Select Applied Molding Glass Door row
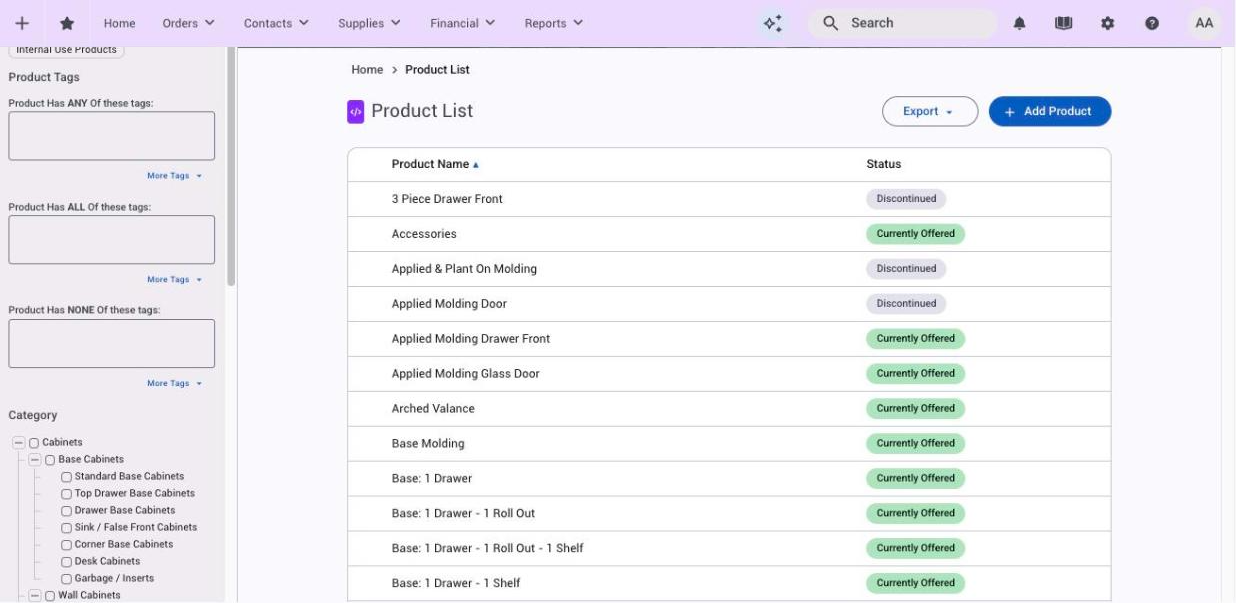The height and width of the screenshot is (603, 1236). coord(729,374)
